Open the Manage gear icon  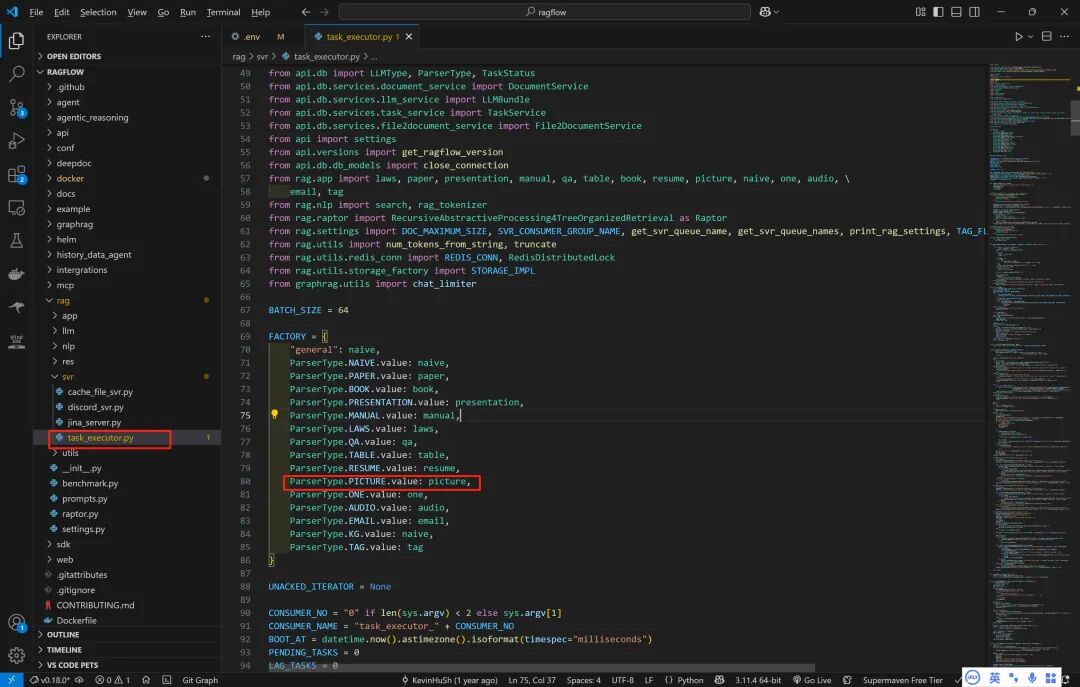pyautogui.click(x=17, y=655)
